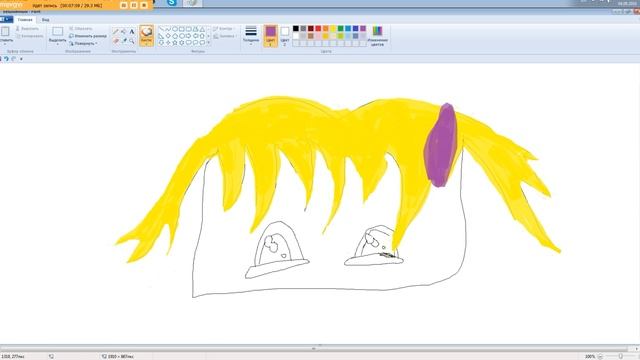The image size is (640, 360).
Task: Click the Paste clipboard icon
Action: (x=5, y=32)
